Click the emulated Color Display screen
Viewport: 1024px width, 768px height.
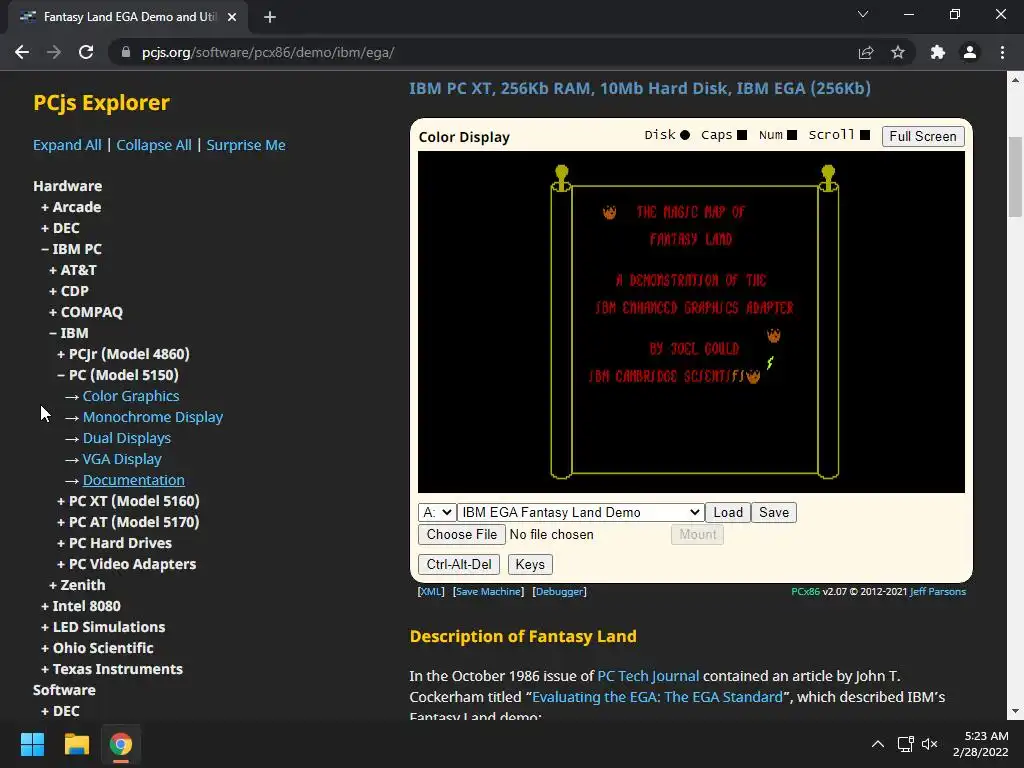pyautogui.click(x=691, y=322)
